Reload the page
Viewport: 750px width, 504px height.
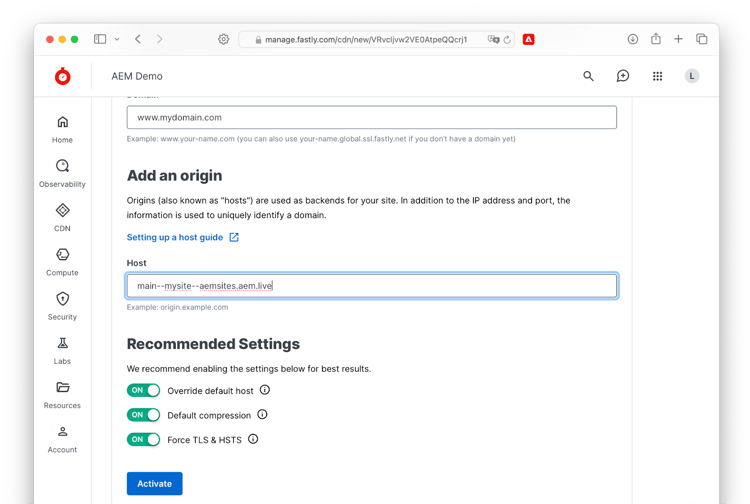pos(507,40)
